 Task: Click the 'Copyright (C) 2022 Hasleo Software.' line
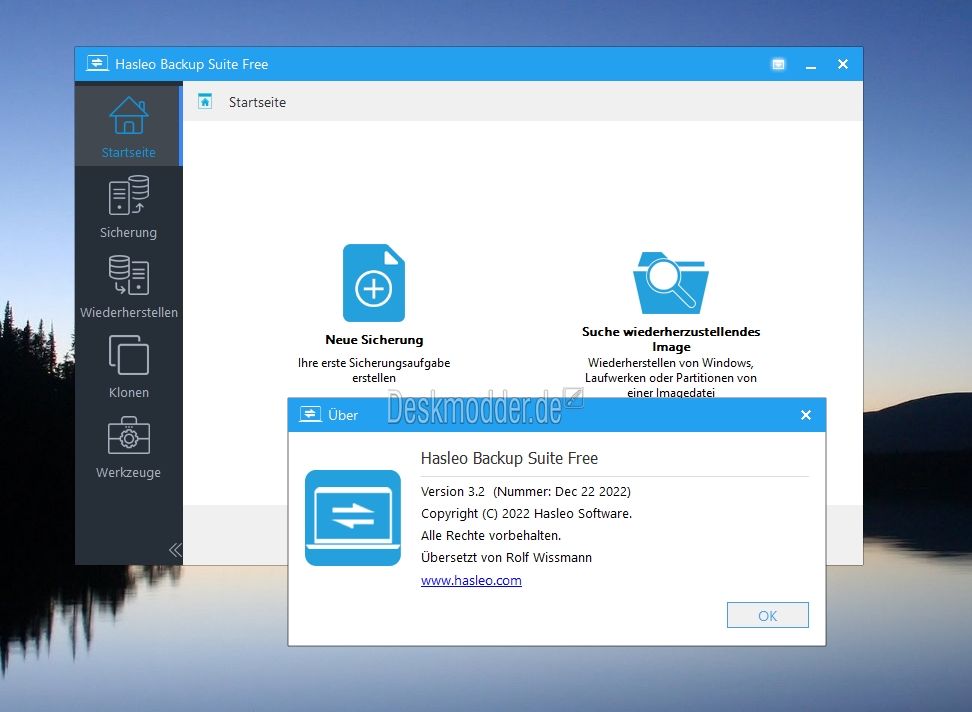(x=526, y=514)
